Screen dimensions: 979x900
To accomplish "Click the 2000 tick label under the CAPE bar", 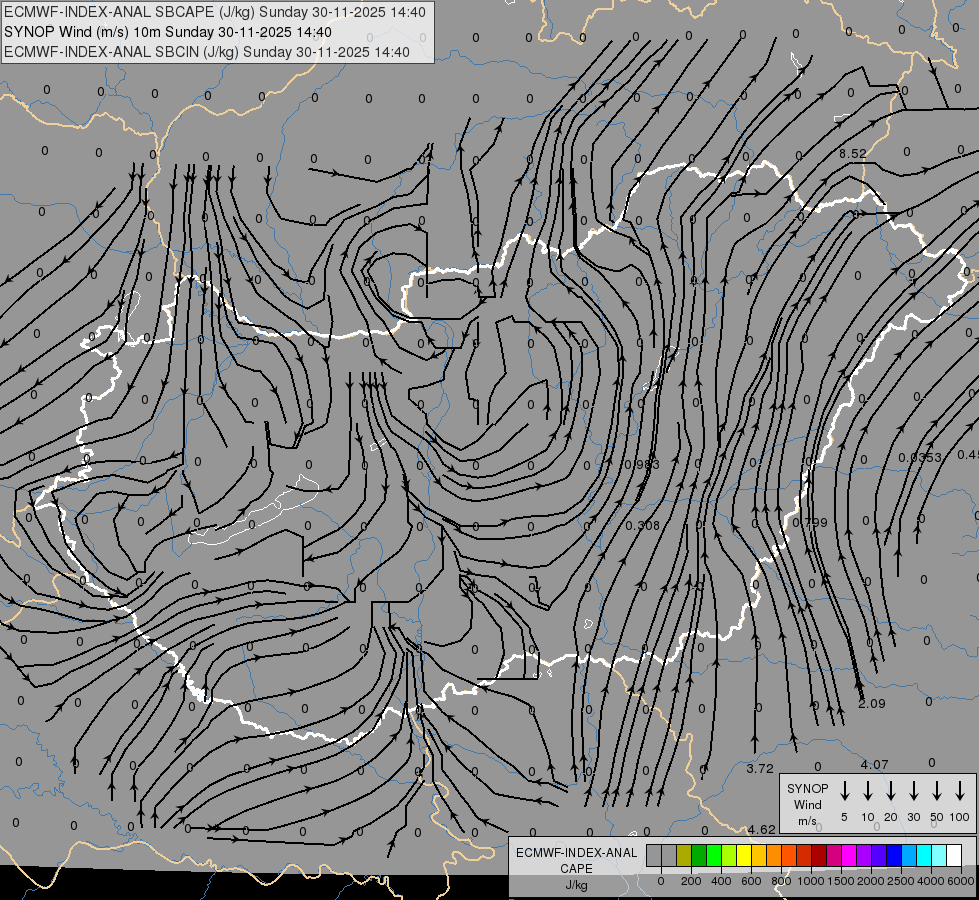I will [871, 881].
